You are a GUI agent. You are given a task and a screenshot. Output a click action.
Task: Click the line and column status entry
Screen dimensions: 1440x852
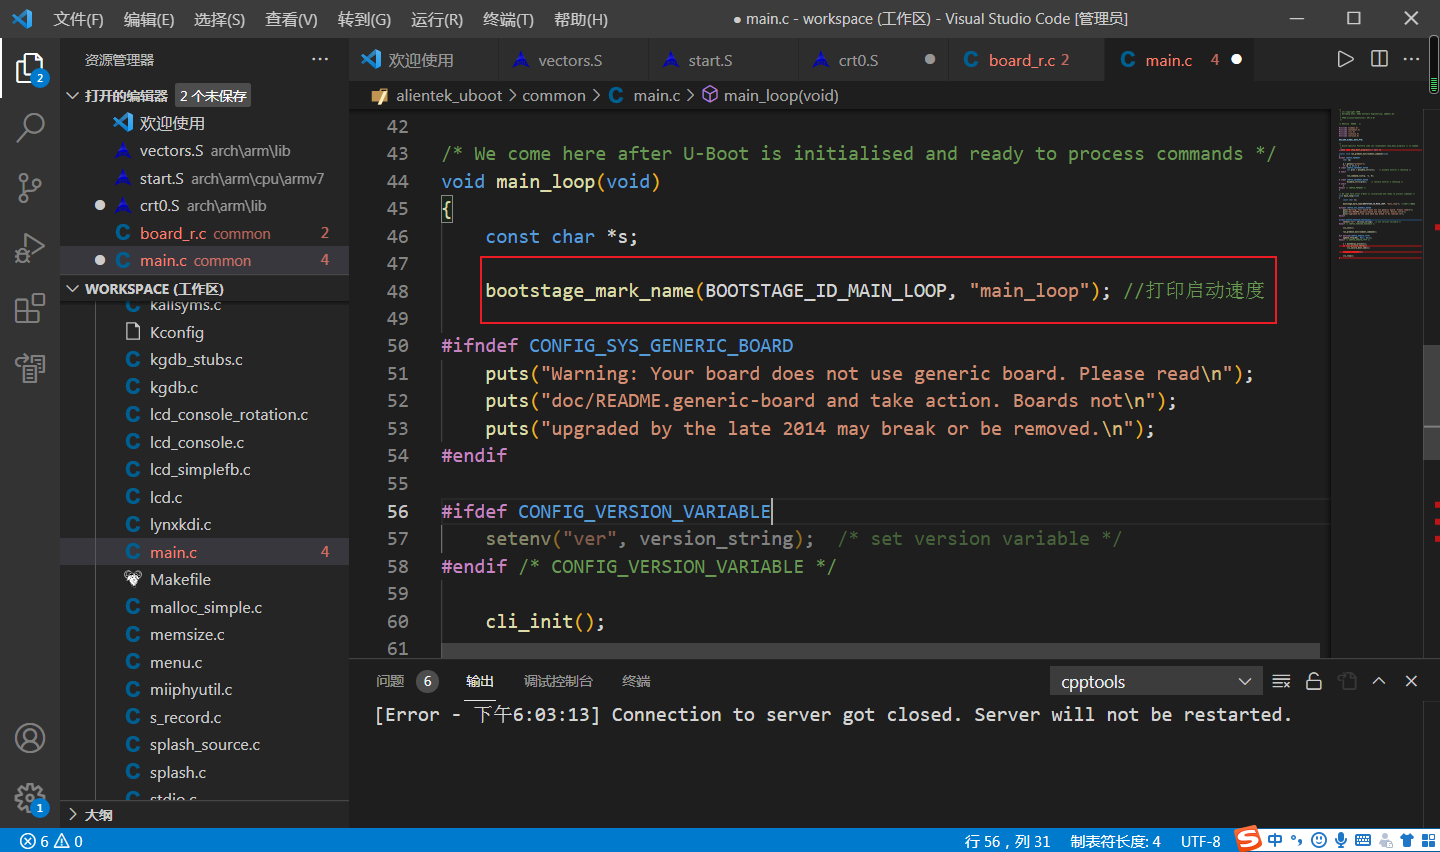(x=1007, y=841)
